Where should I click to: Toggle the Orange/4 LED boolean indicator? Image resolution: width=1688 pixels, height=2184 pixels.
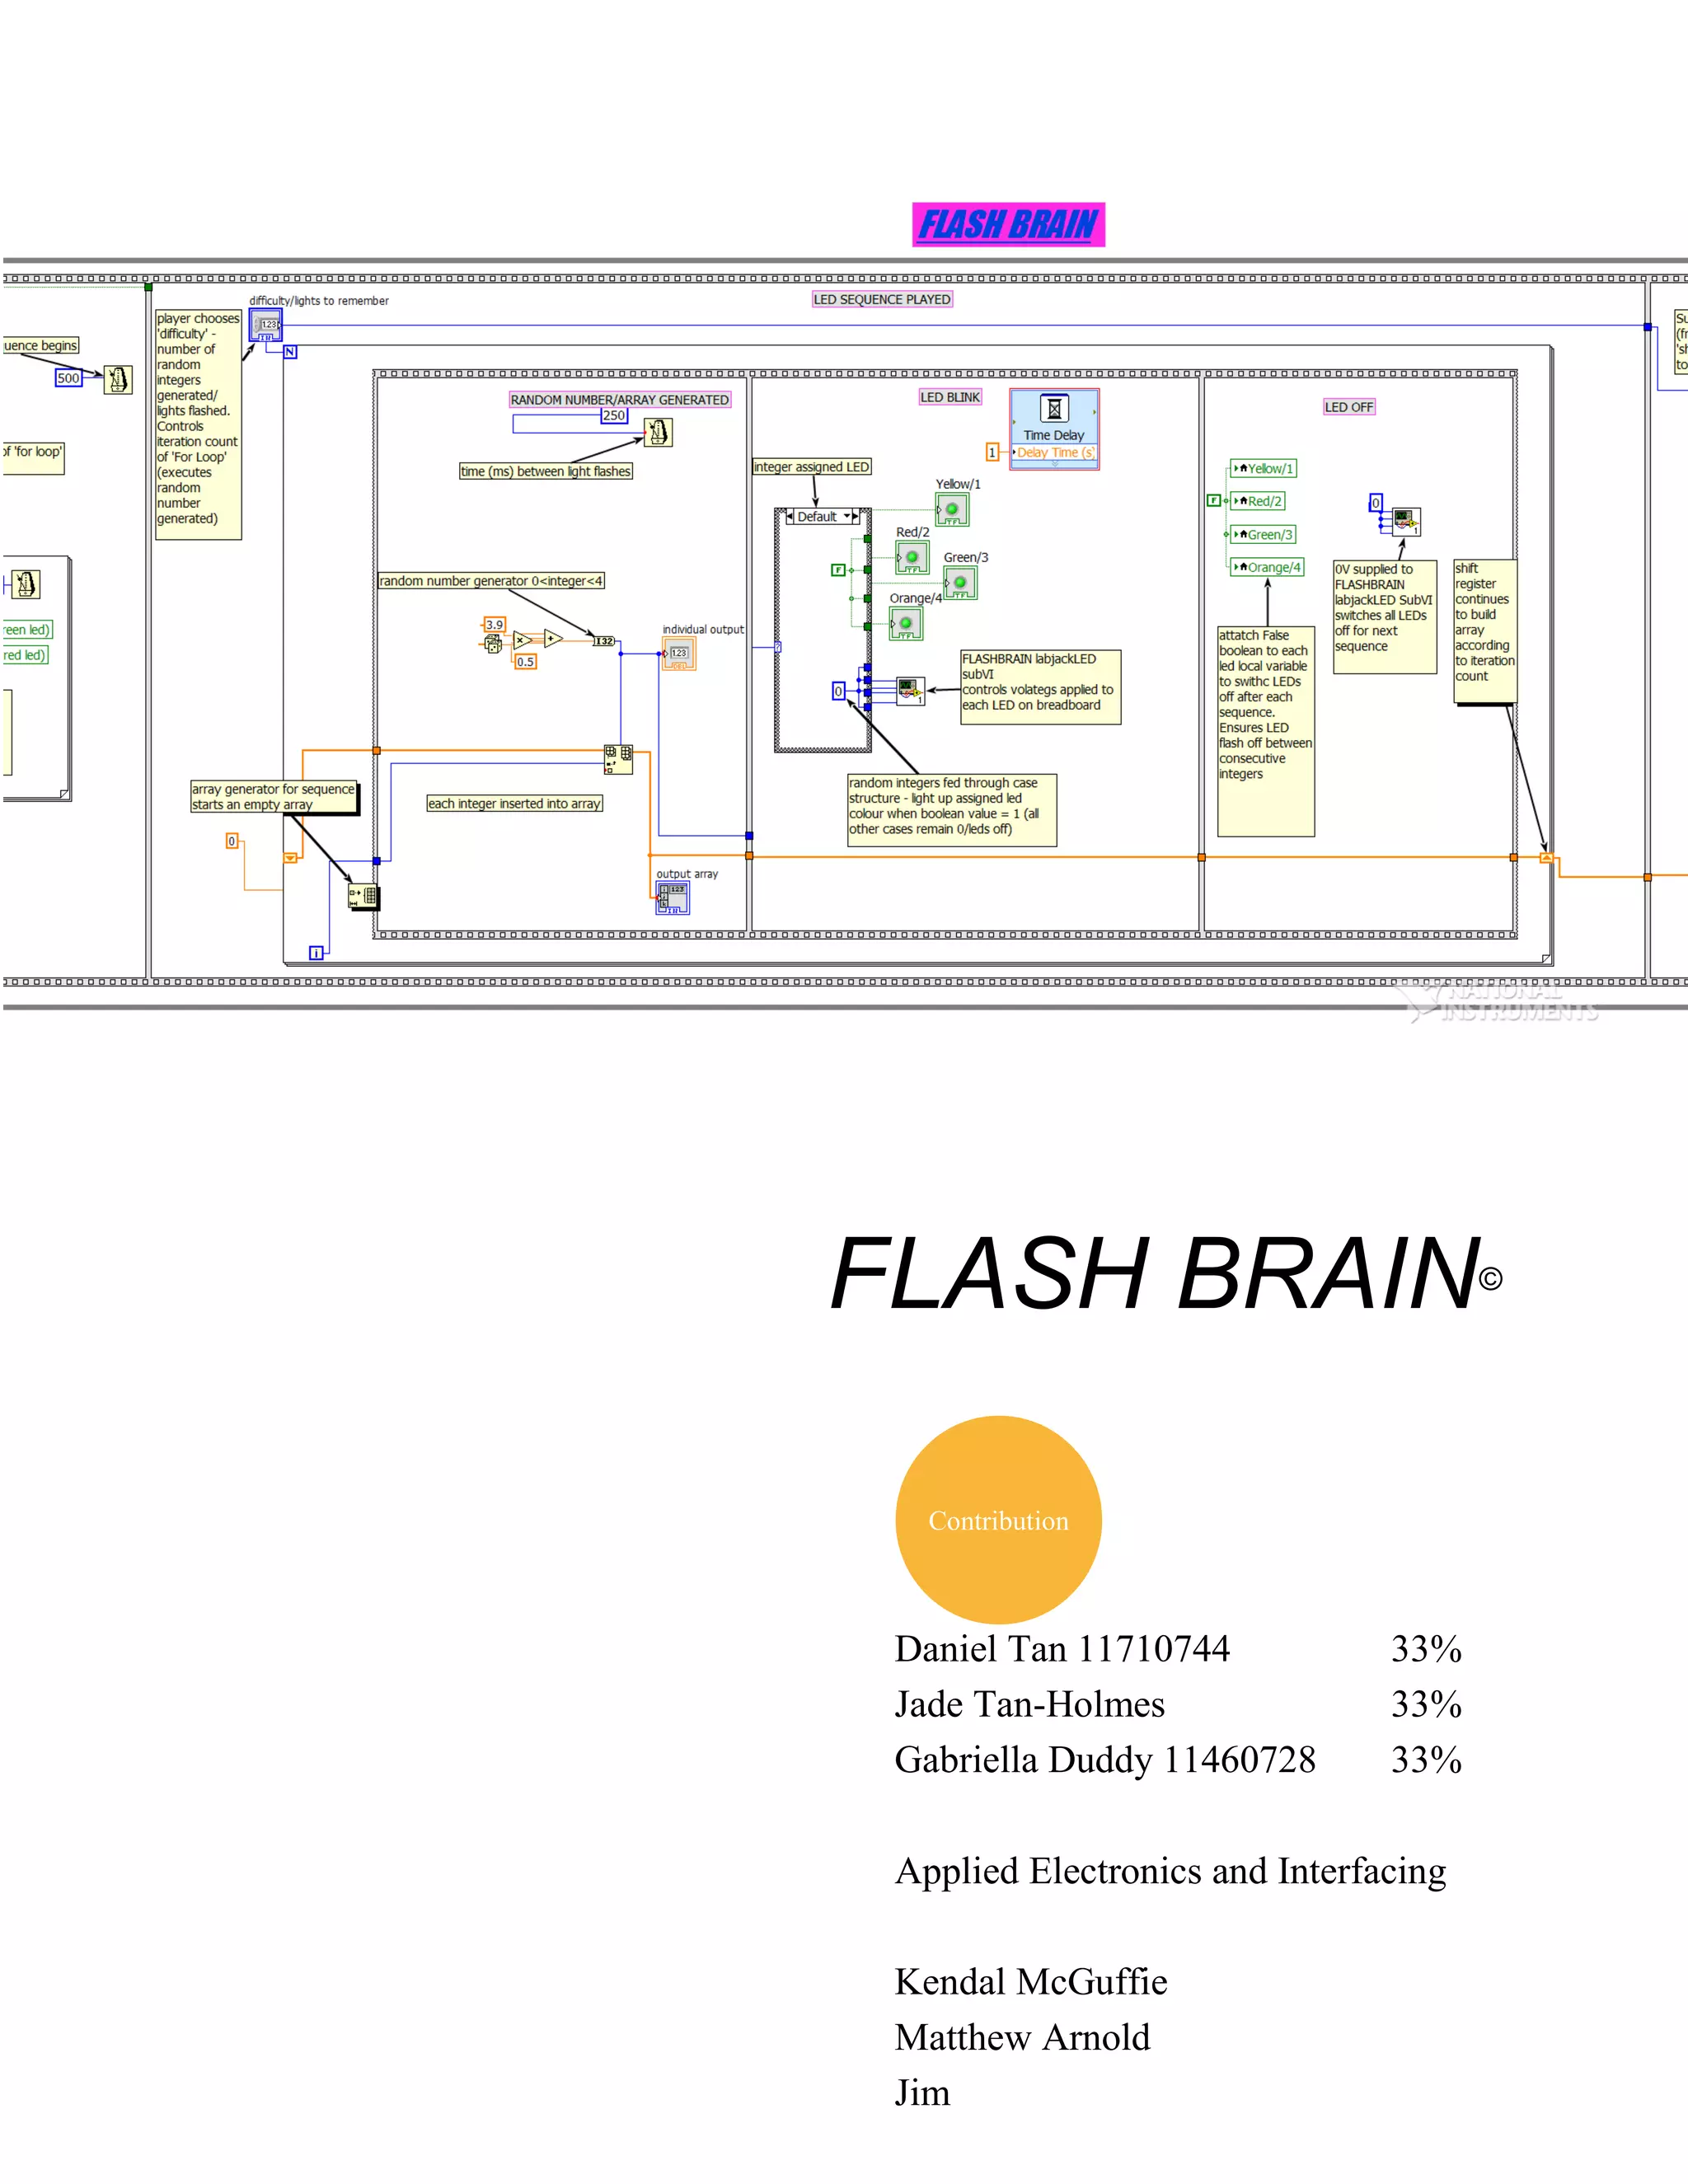click(x=906, y=624)
